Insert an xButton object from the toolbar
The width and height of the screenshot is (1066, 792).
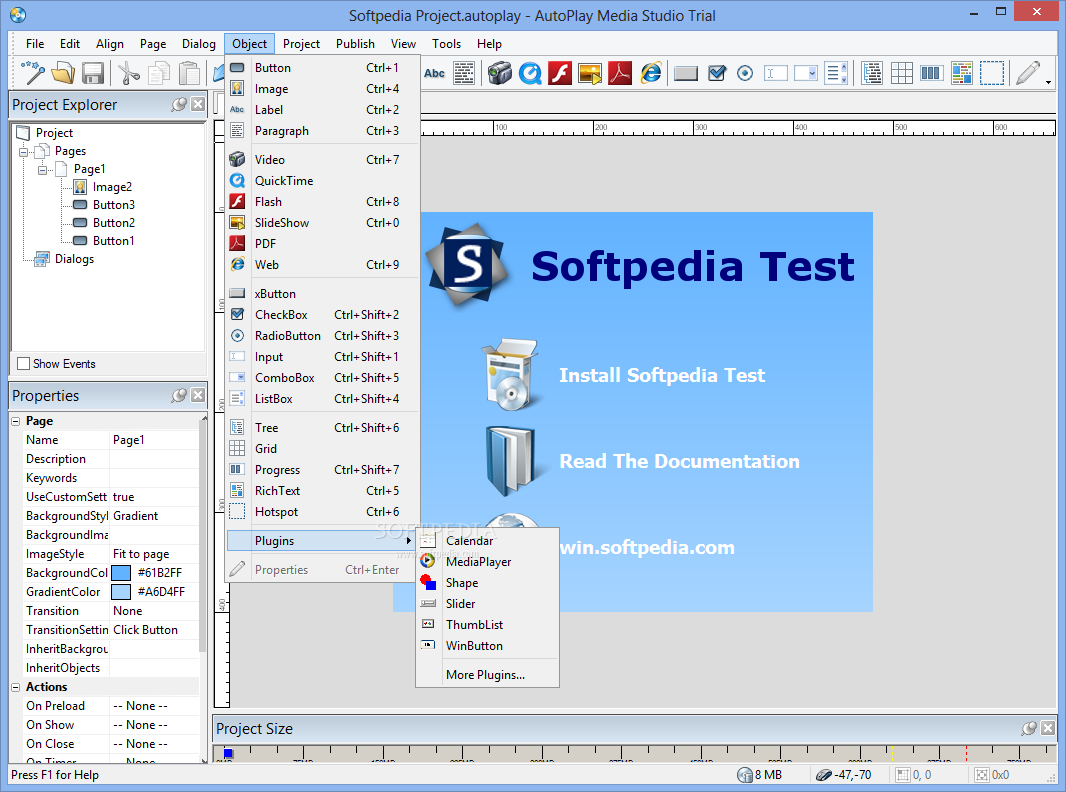coord(686,73)
